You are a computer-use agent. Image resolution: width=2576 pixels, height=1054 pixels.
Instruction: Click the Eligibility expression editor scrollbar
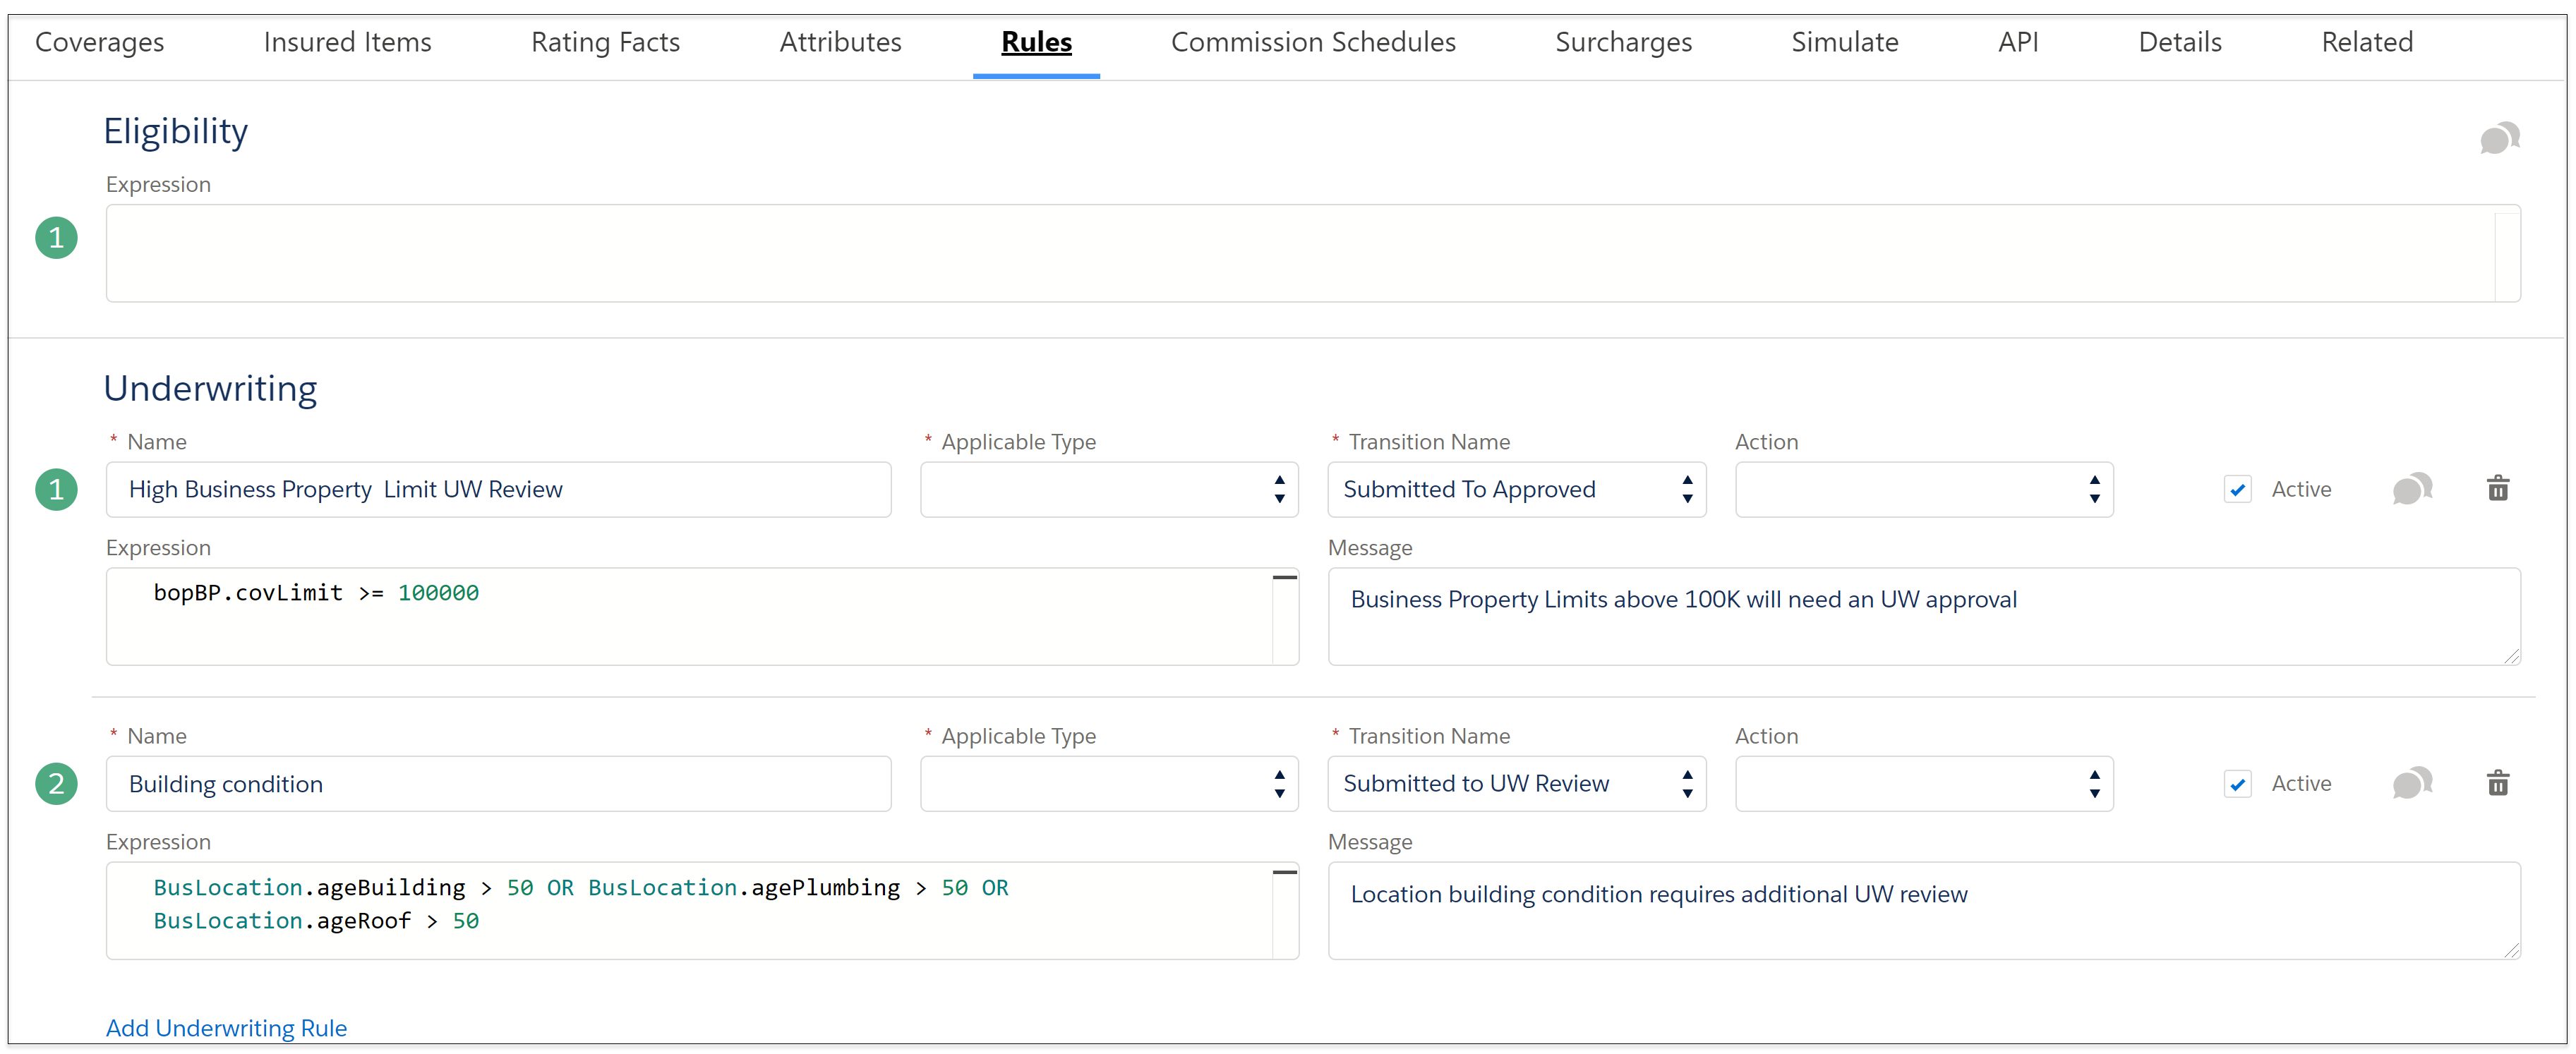pos(2506,256)
